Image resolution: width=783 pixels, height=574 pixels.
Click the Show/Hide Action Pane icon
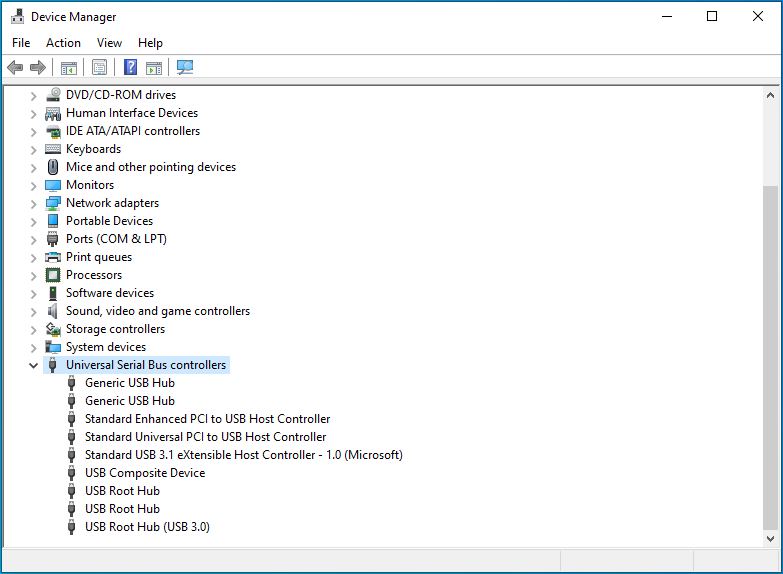point(154,68)
